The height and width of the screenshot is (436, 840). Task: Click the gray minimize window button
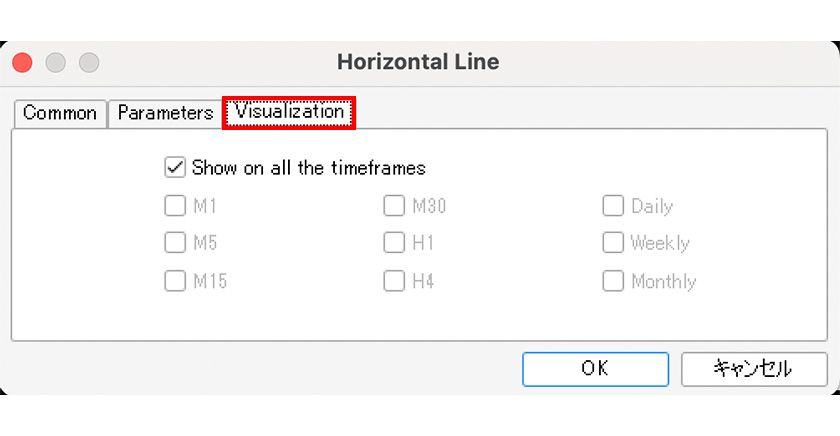tap(56, 62)
